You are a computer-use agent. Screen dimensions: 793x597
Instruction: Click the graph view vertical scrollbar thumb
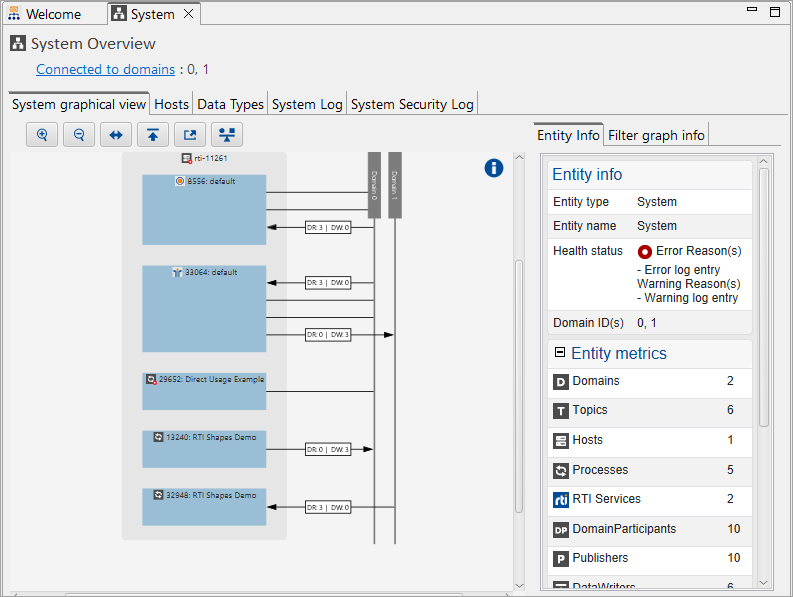(519, 387)
